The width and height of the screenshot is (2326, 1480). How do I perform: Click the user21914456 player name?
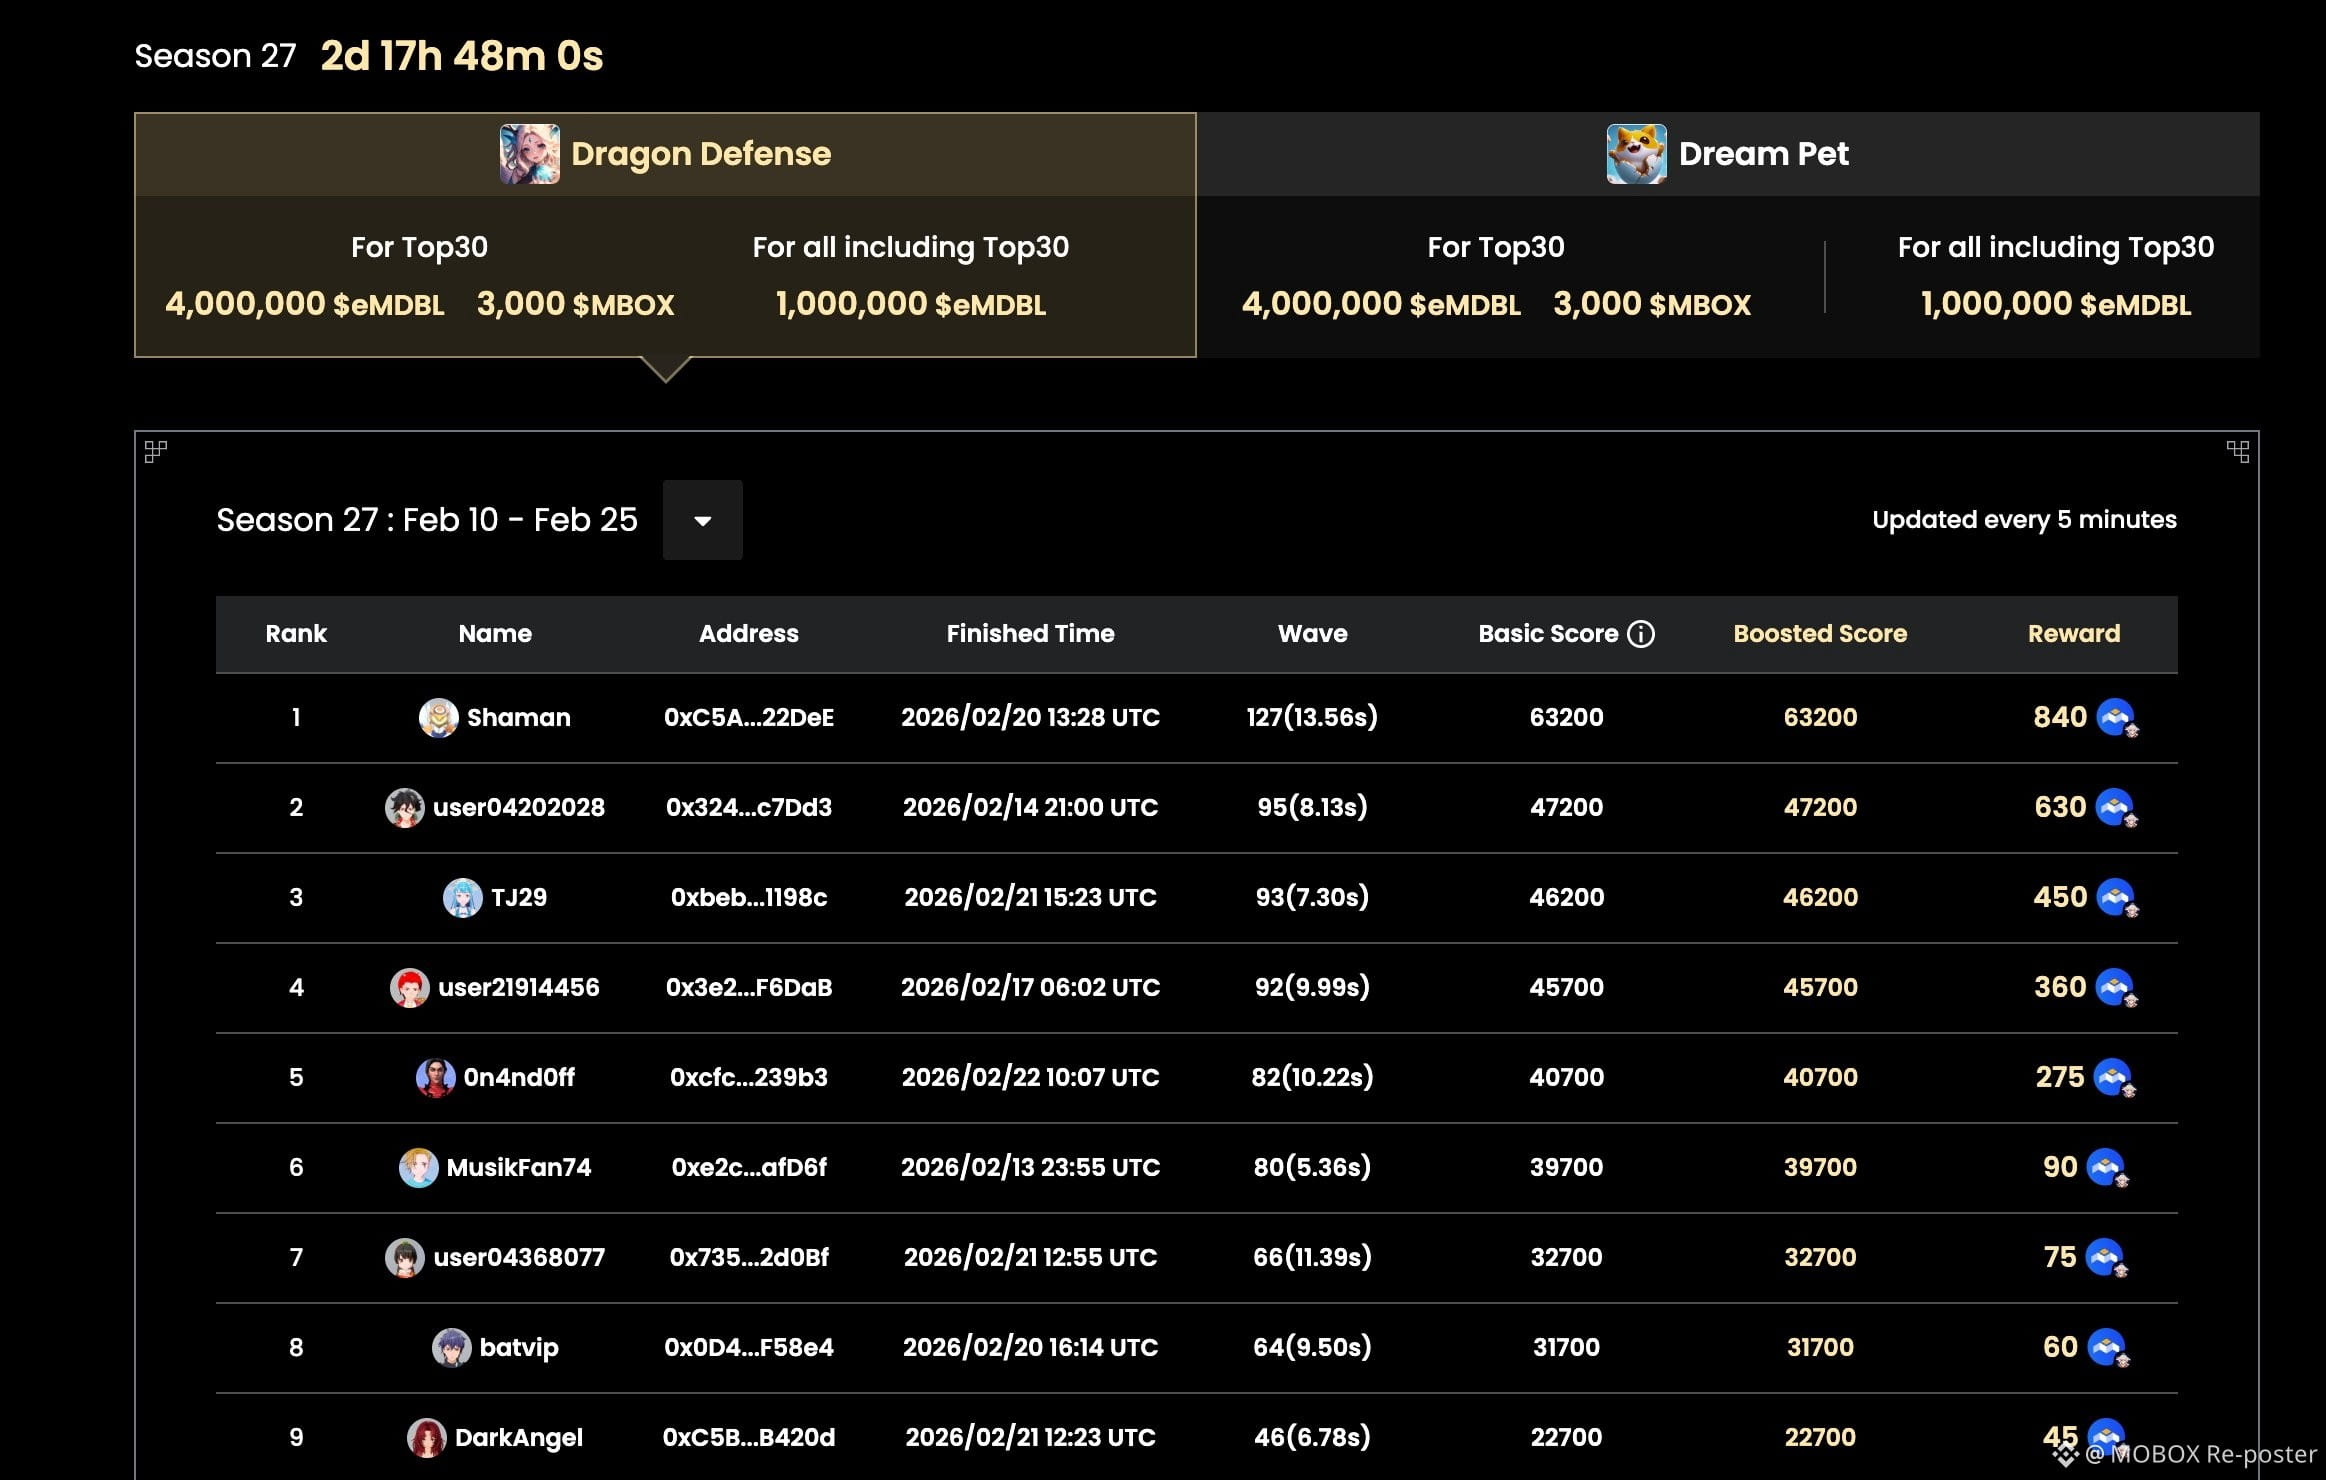pos(519,987)
